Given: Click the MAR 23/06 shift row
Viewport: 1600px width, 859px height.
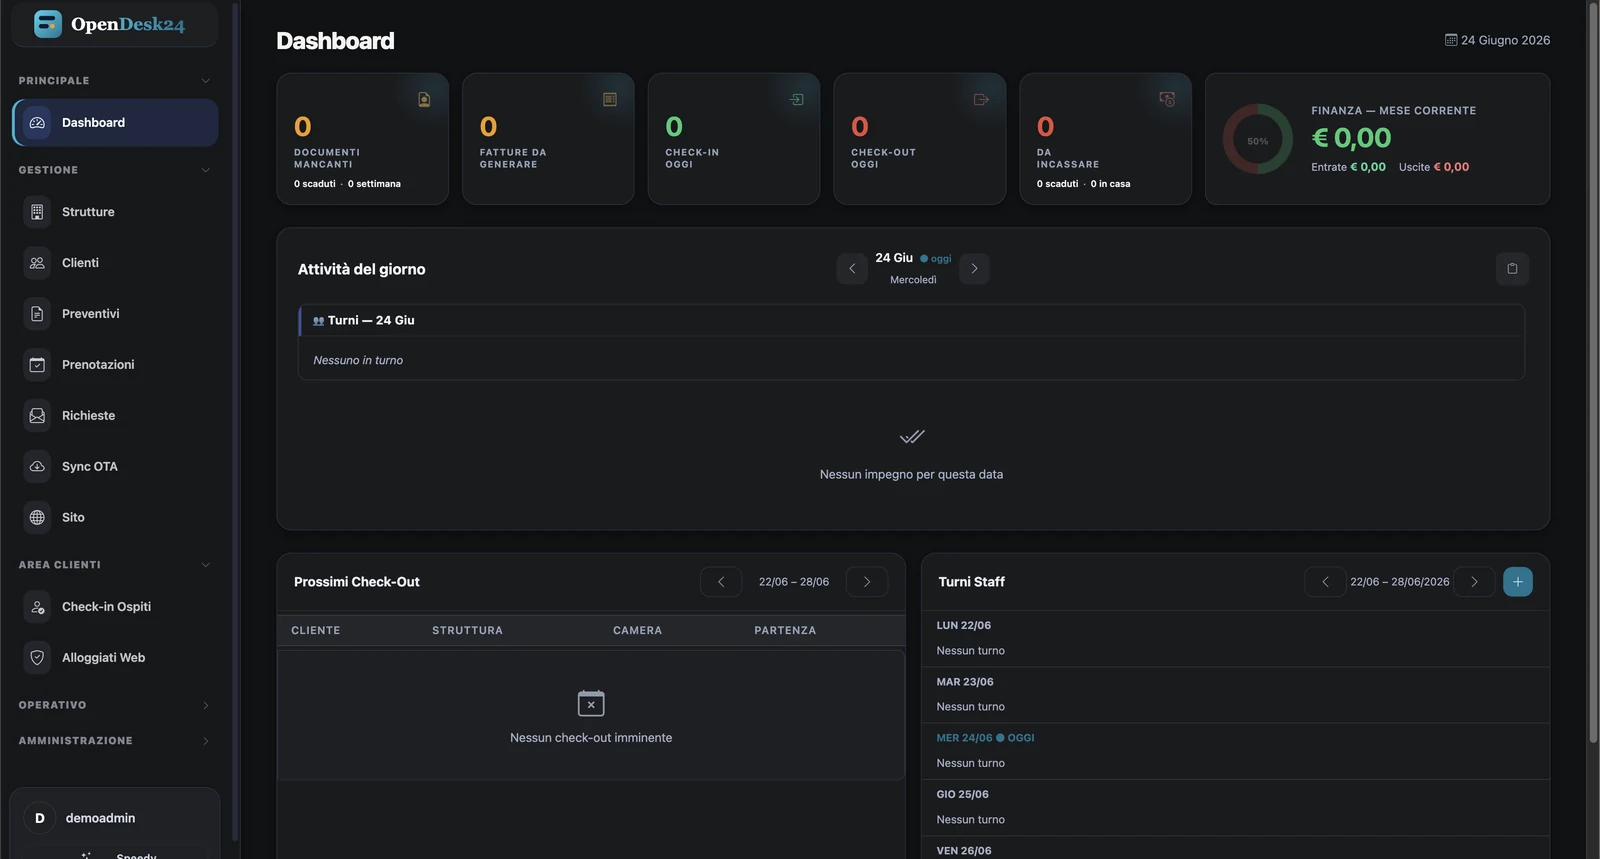Looking at the screenshot, I should [x=1235, y=695].
